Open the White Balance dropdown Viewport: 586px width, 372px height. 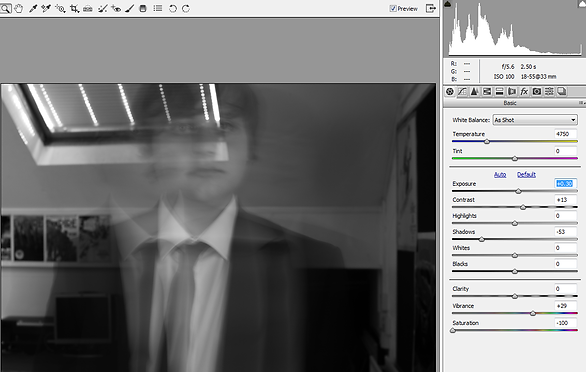click(535, 120)
